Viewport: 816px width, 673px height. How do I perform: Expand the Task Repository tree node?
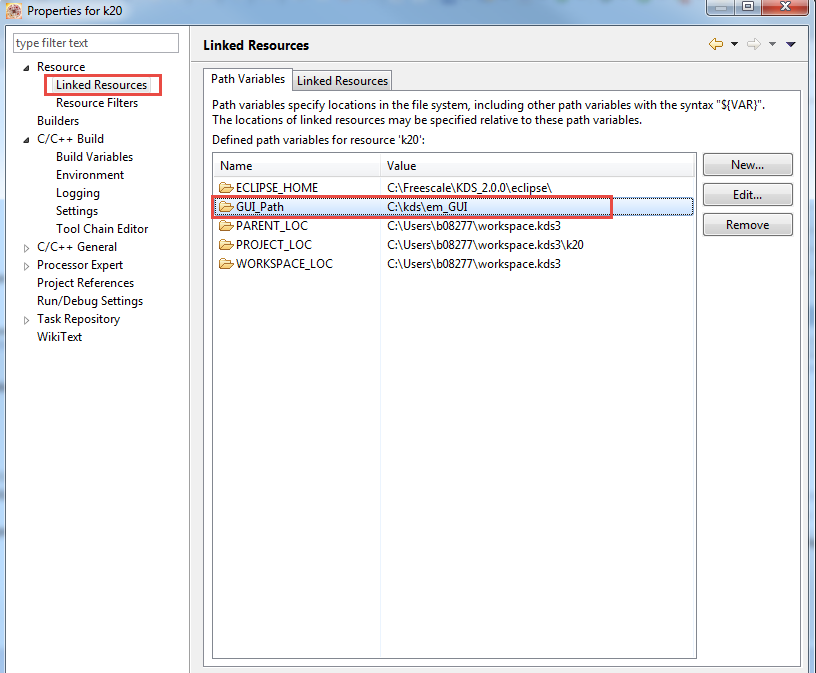[x=26, y=320]
